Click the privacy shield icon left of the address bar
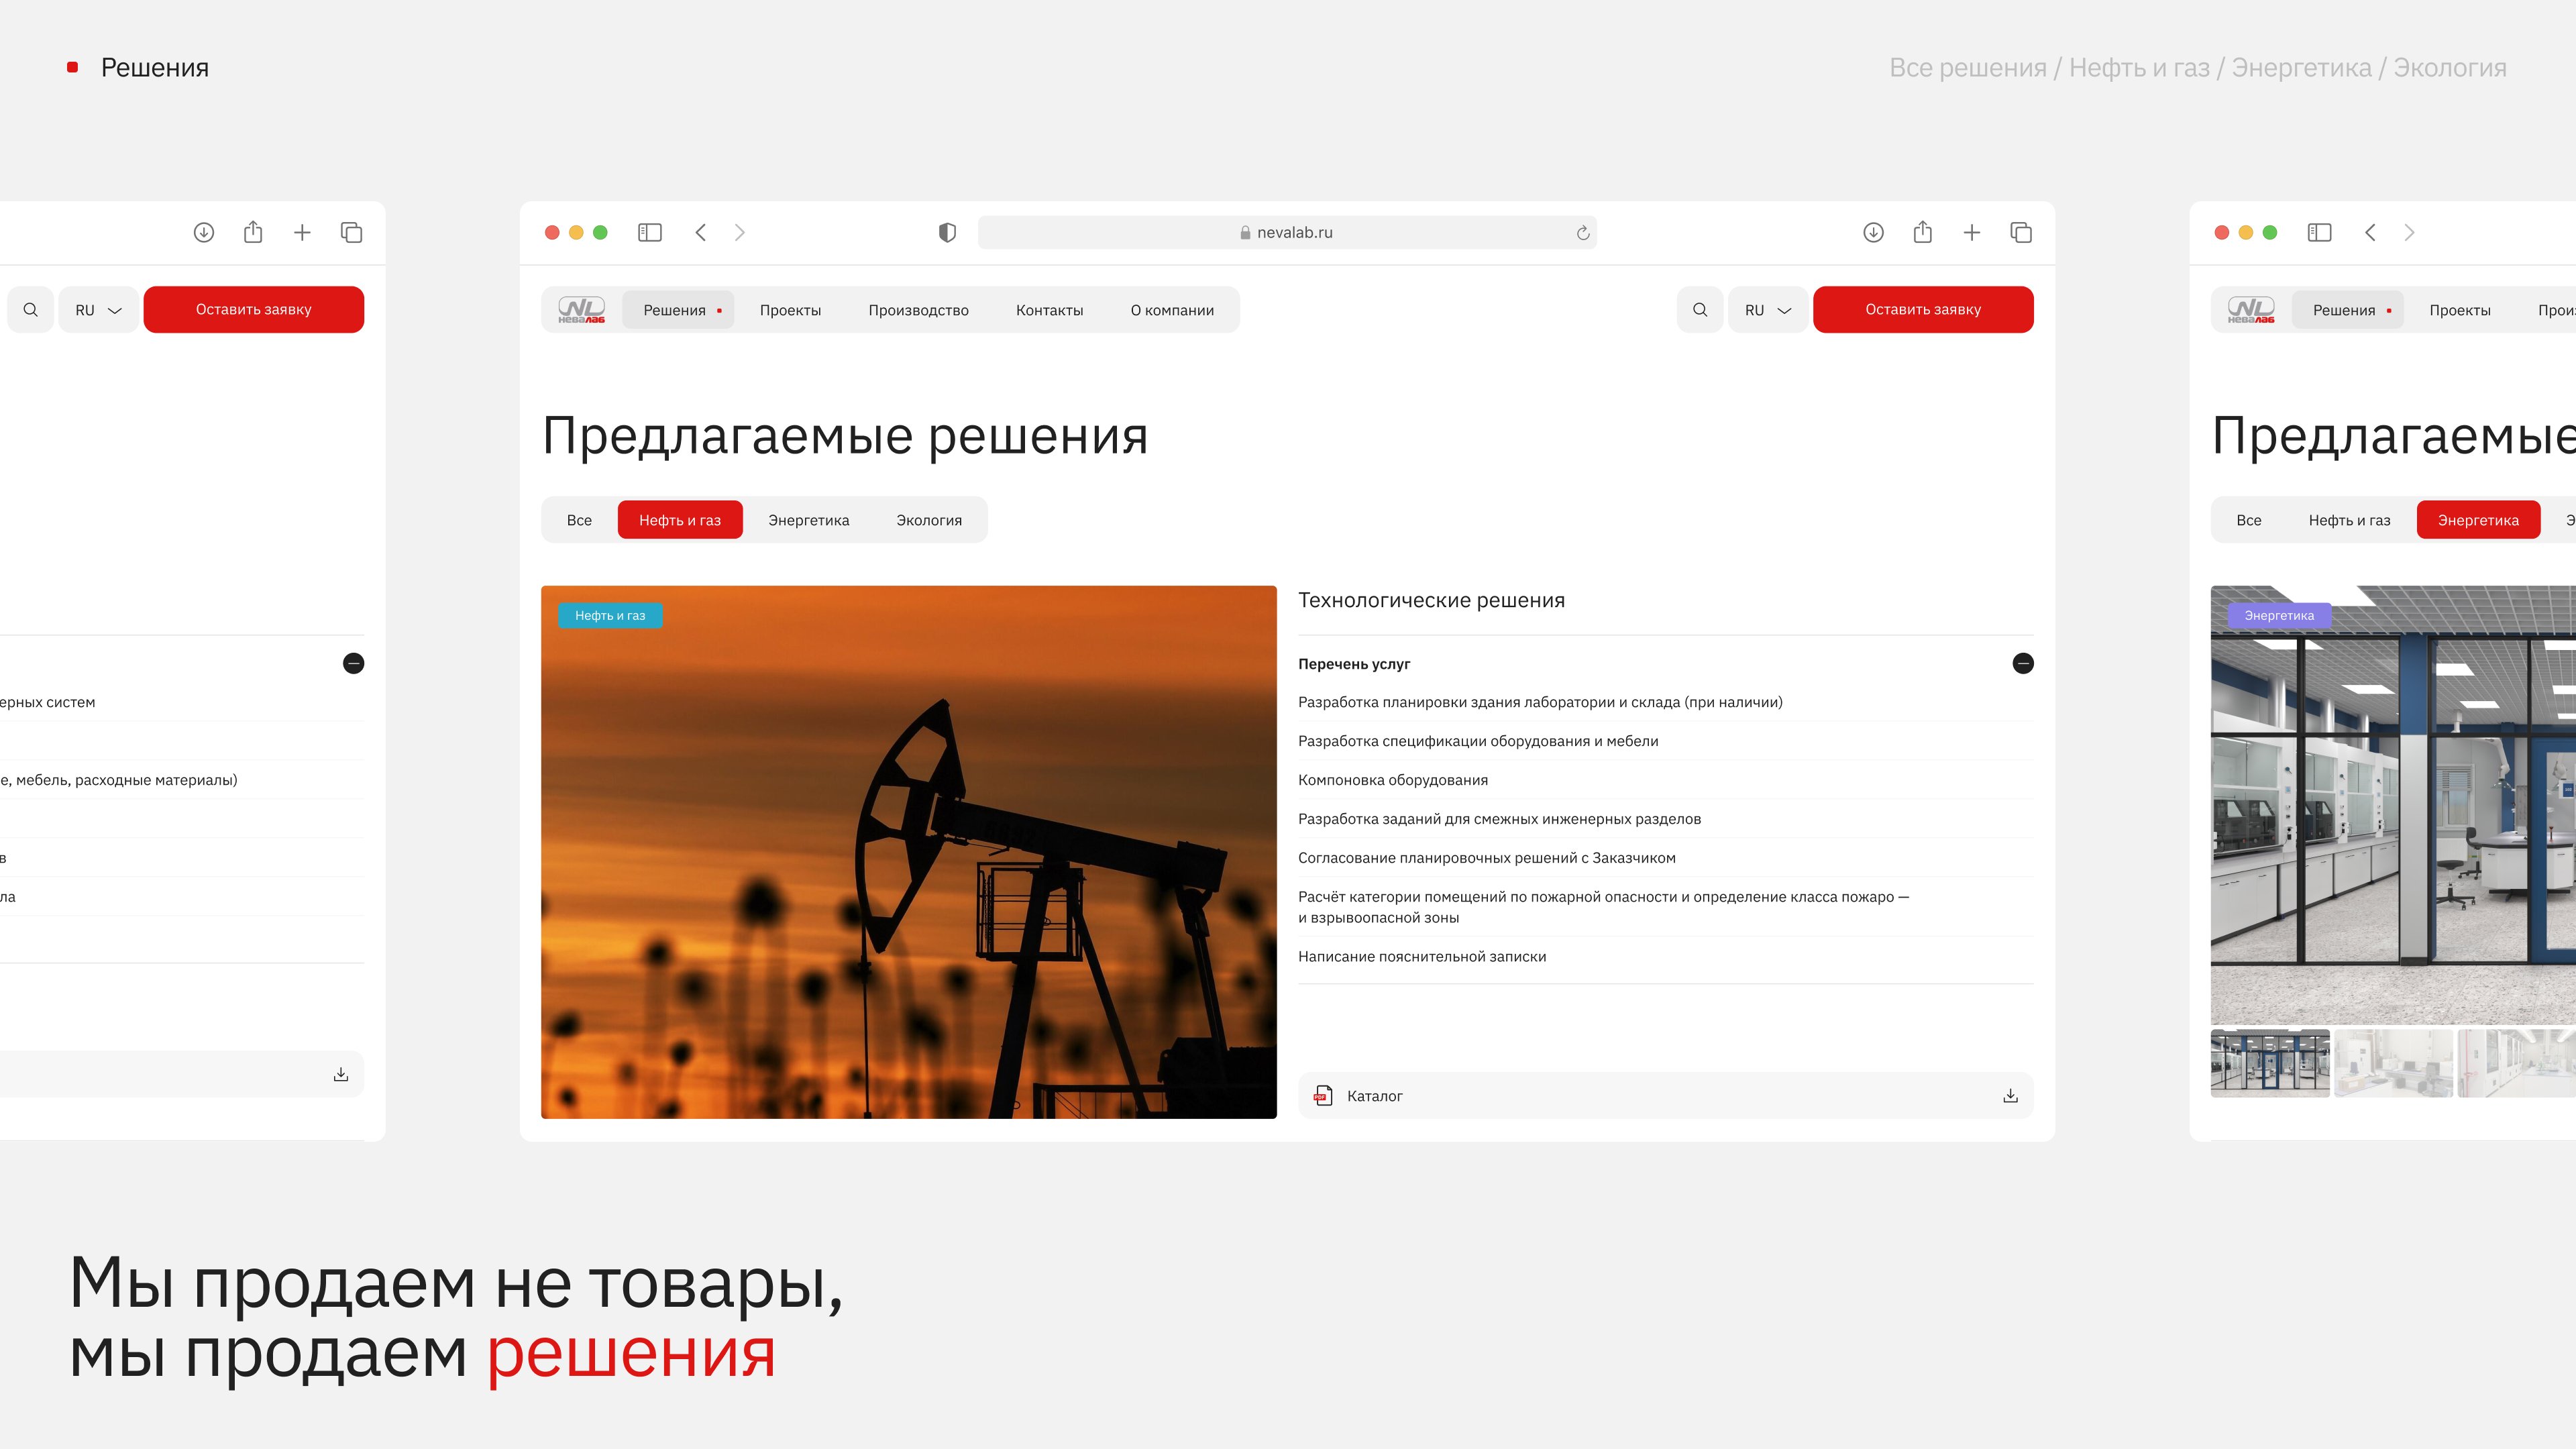The height and width of the screenshot is (1449, 2576). click(x=947, y=232)
